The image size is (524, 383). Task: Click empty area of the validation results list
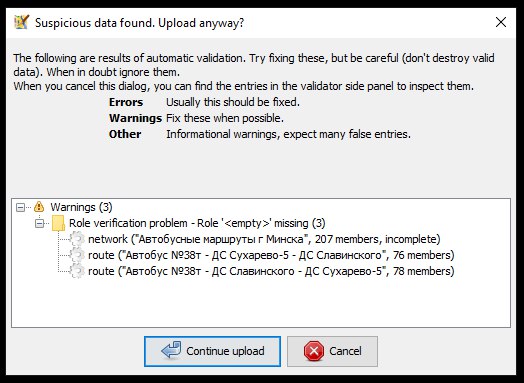click(261, 302)
